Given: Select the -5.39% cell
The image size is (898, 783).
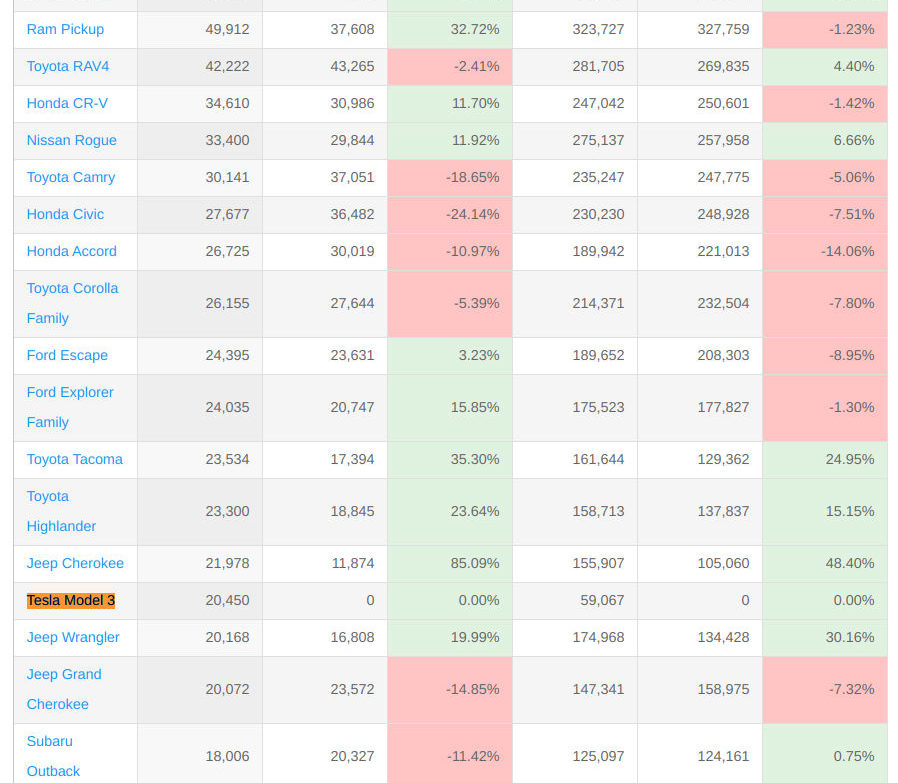Looking at the screenshot, I should (x=450, y=304).
